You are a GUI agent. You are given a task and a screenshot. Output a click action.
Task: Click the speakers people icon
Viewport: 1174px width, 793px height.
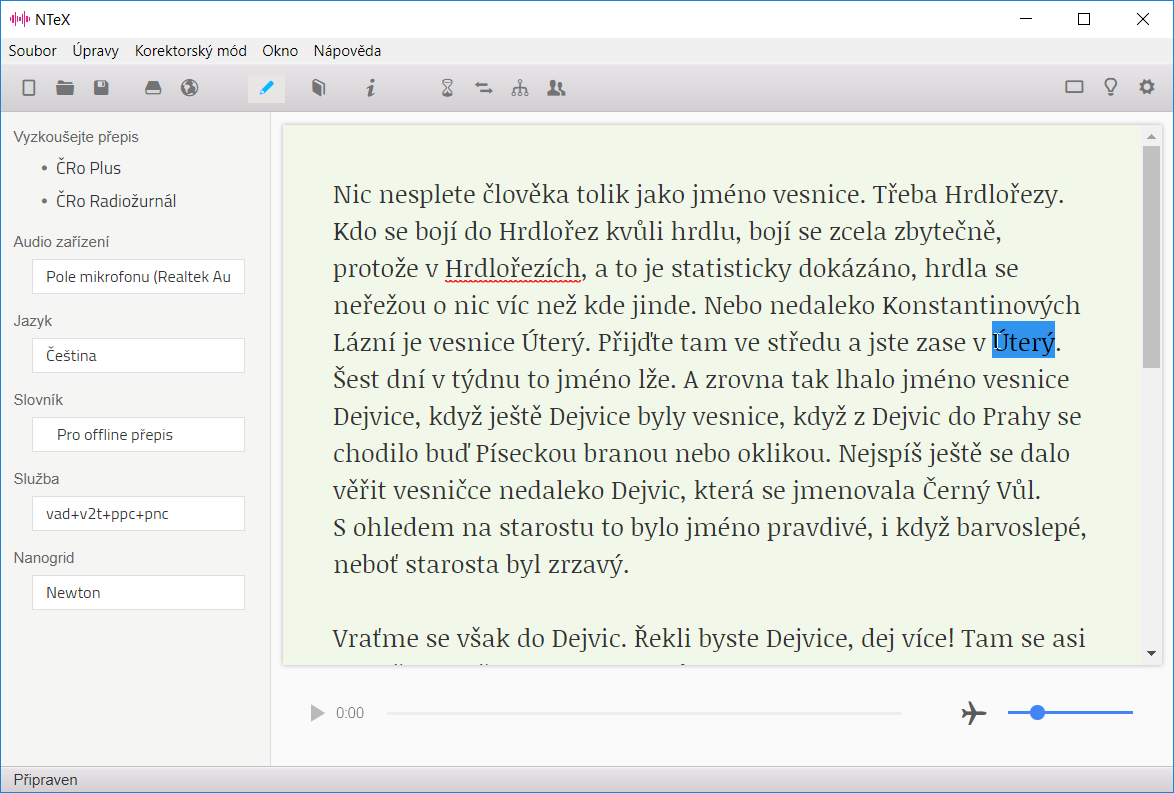click(556, 88)
